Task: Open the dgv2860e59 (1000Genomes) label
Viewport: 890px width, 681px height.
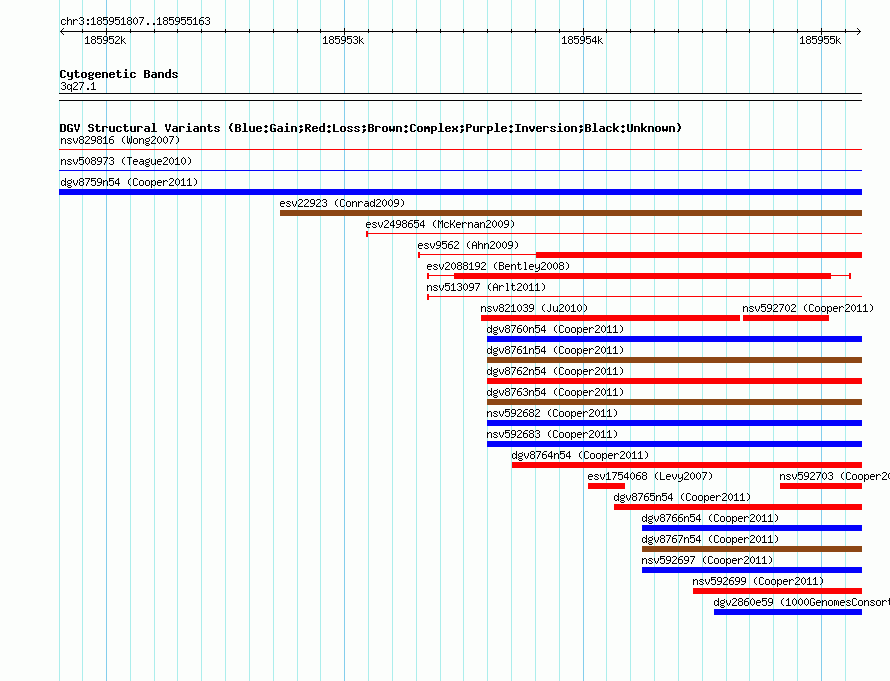Action: point(801,602)
